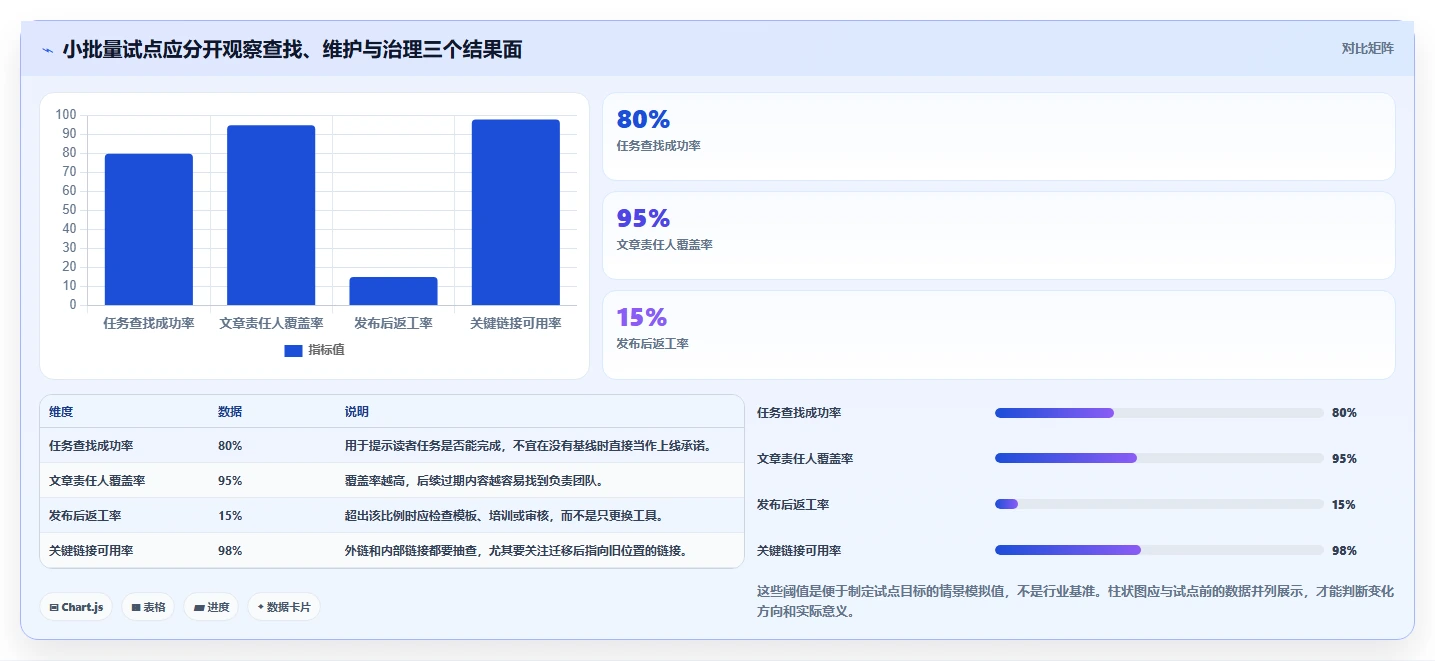Viewport: 1435px width, 661px height.
Task: Click the 98% value right of the progress bar
Action: (x=1344, y=551)
